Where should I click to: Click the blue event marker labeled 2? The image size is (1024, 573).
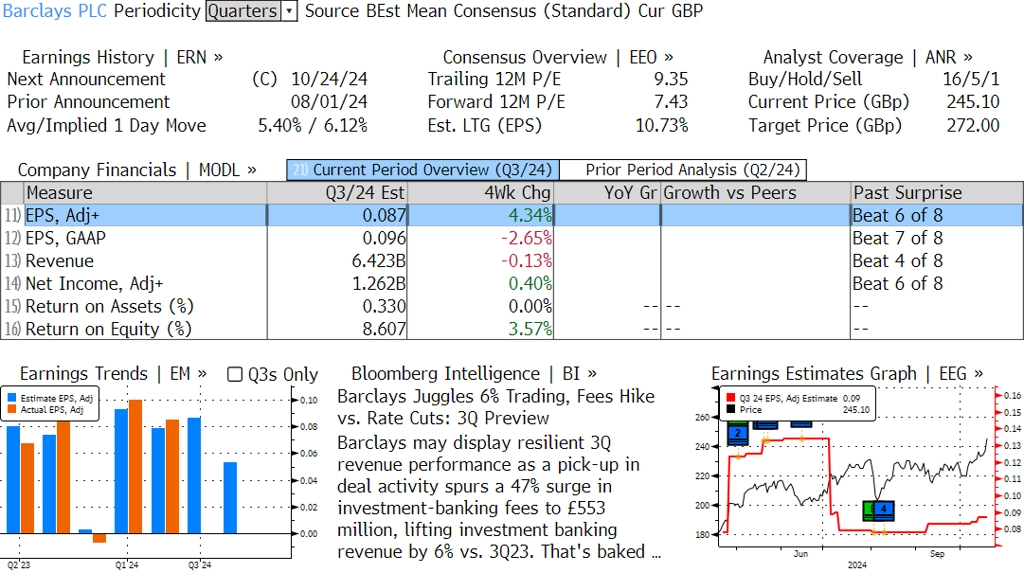click(x=738, y=434)
